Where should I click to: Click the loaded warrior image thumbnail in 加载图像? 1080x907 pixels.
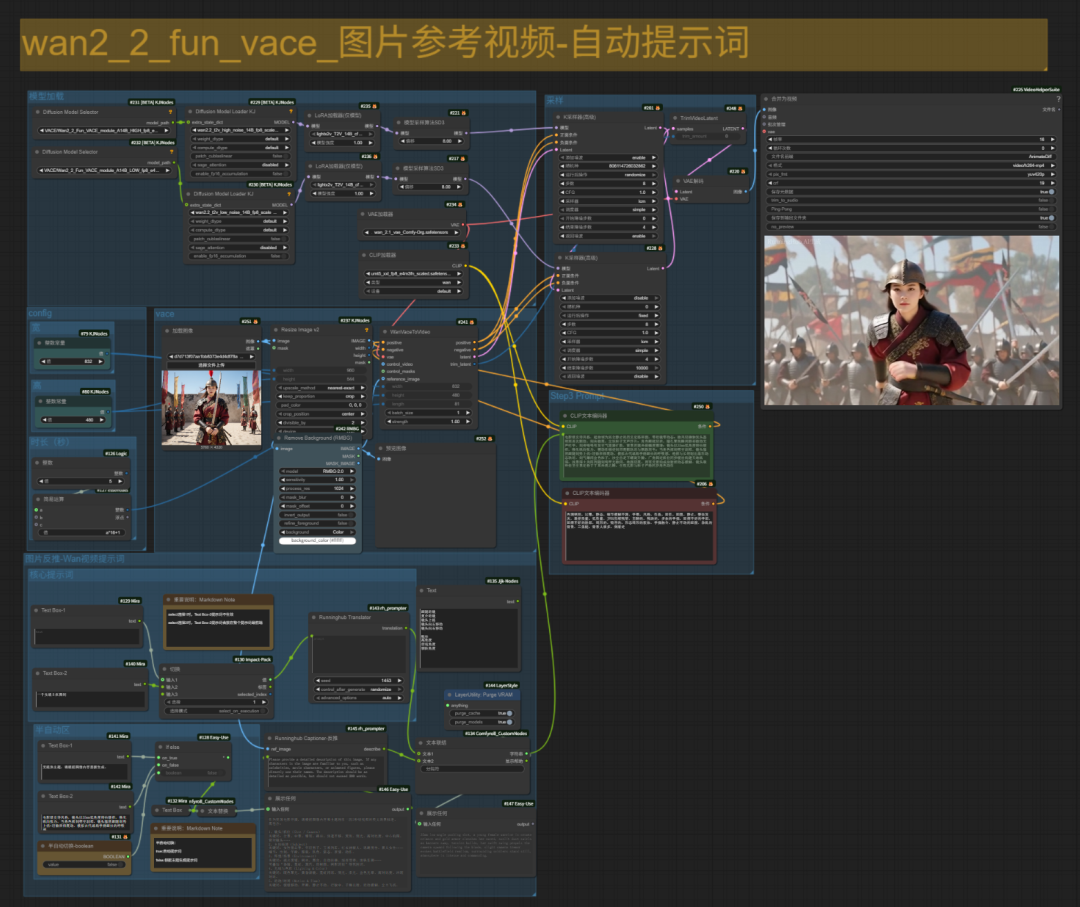point(211,407)
